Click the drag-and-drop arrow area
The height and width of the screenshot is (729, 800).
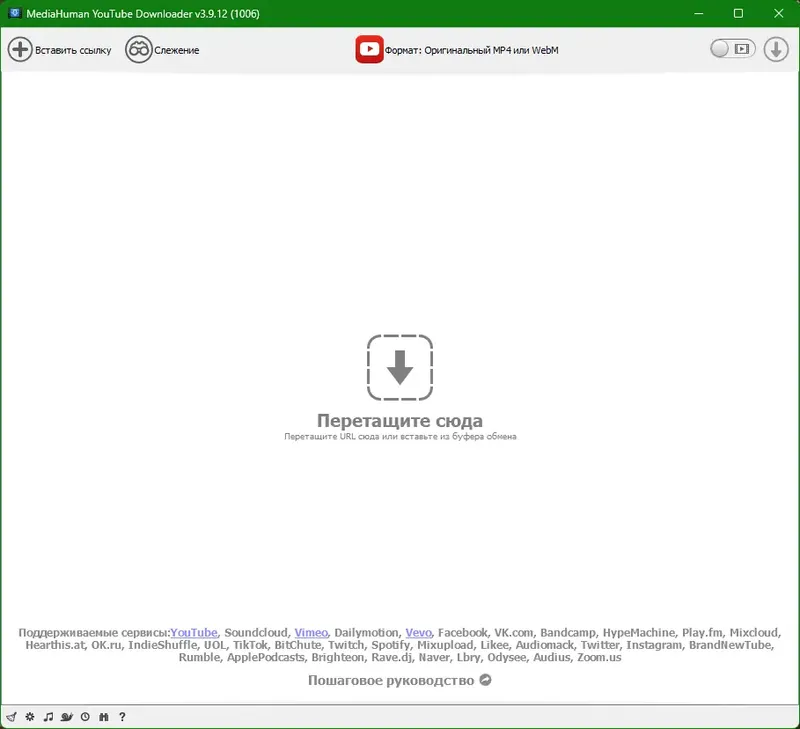(400, 368)
